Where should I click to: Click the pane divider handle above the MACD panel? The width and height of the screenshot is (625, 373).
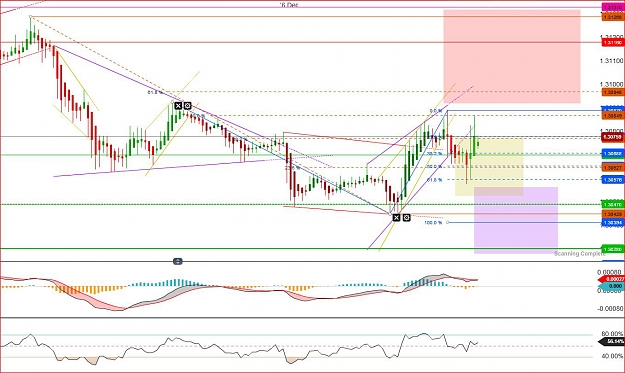click(x=178, y=261)
